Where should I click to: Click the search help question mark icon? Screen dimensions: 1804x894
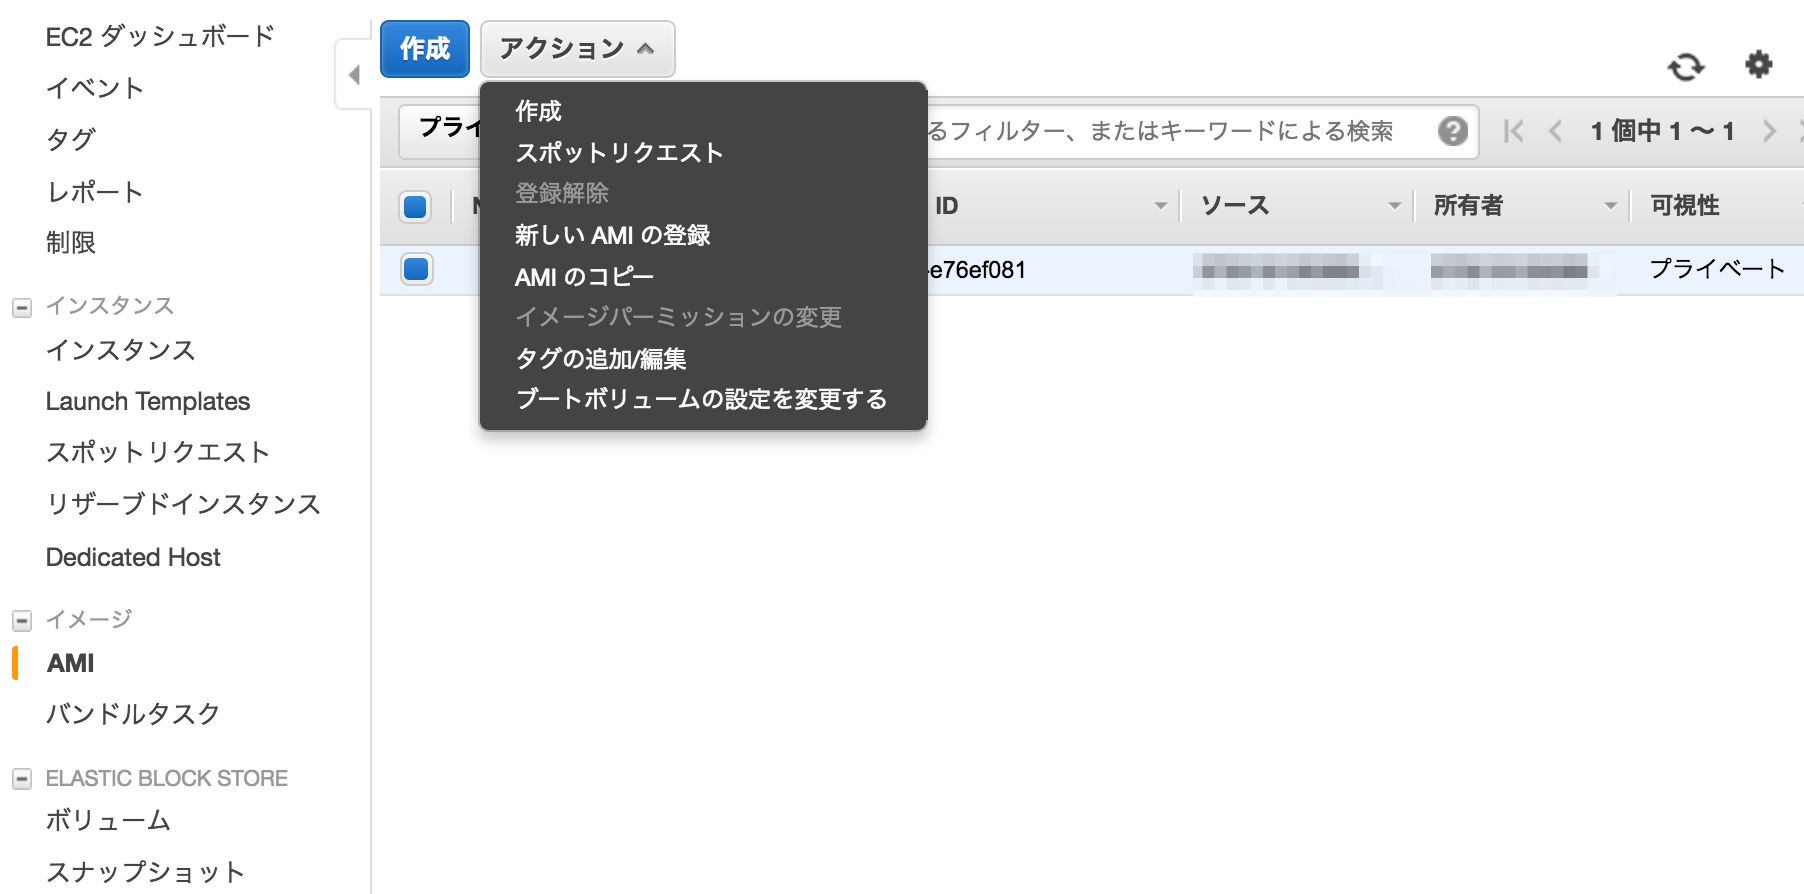click(1453, 131)
